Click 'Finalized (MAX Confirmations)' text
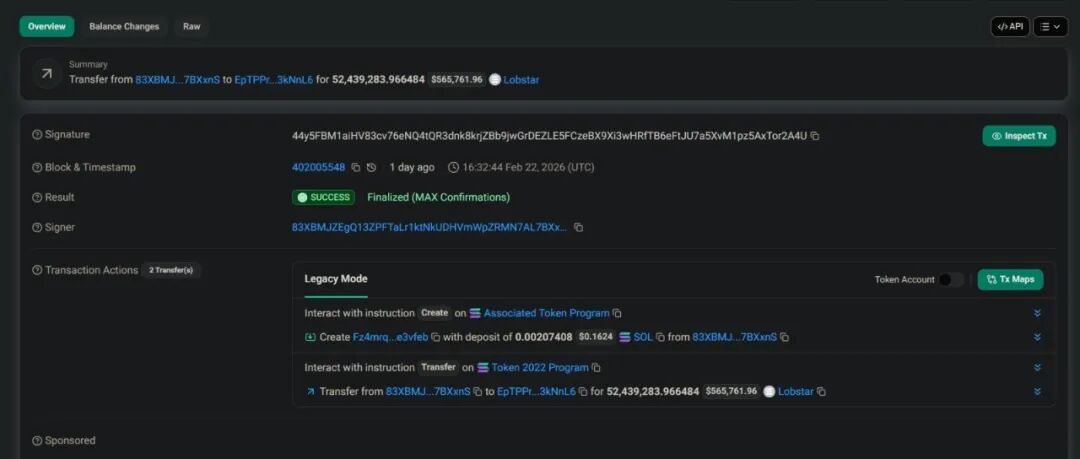 coord(439,198)
